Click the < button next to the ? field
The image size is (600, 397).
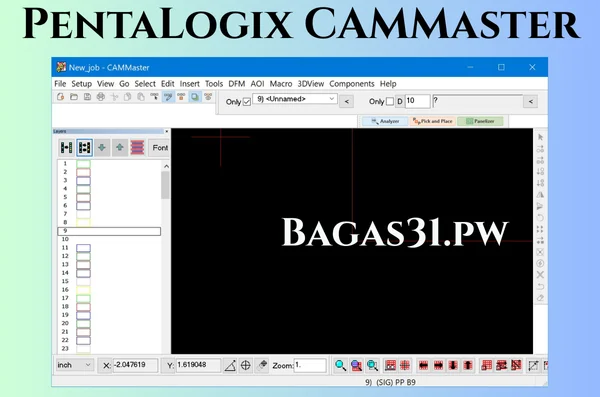pyautogui.click(x=531, y=101)
